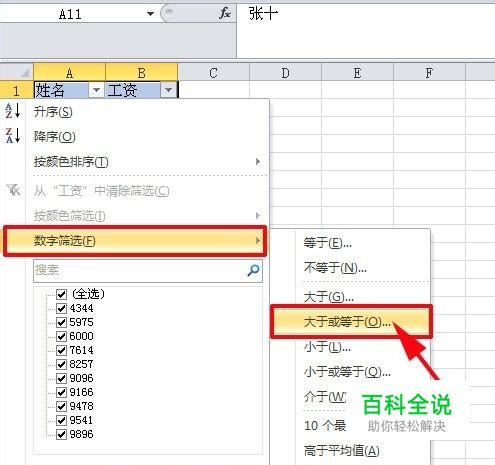The width and height of the screenshot is (495, 465).
Task: Select 升序(S) sort option
Action: [x=135, y=111]
